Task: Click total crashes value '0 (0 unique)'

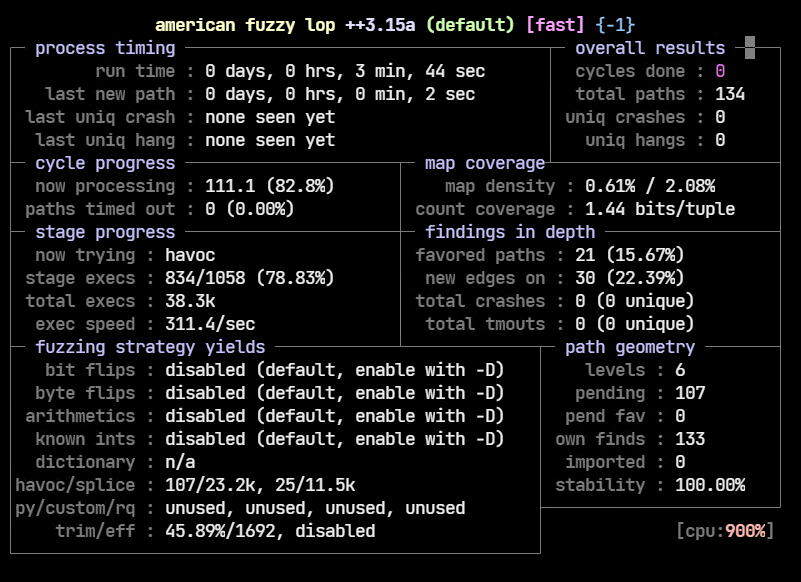Action: [x=634, y=301]
